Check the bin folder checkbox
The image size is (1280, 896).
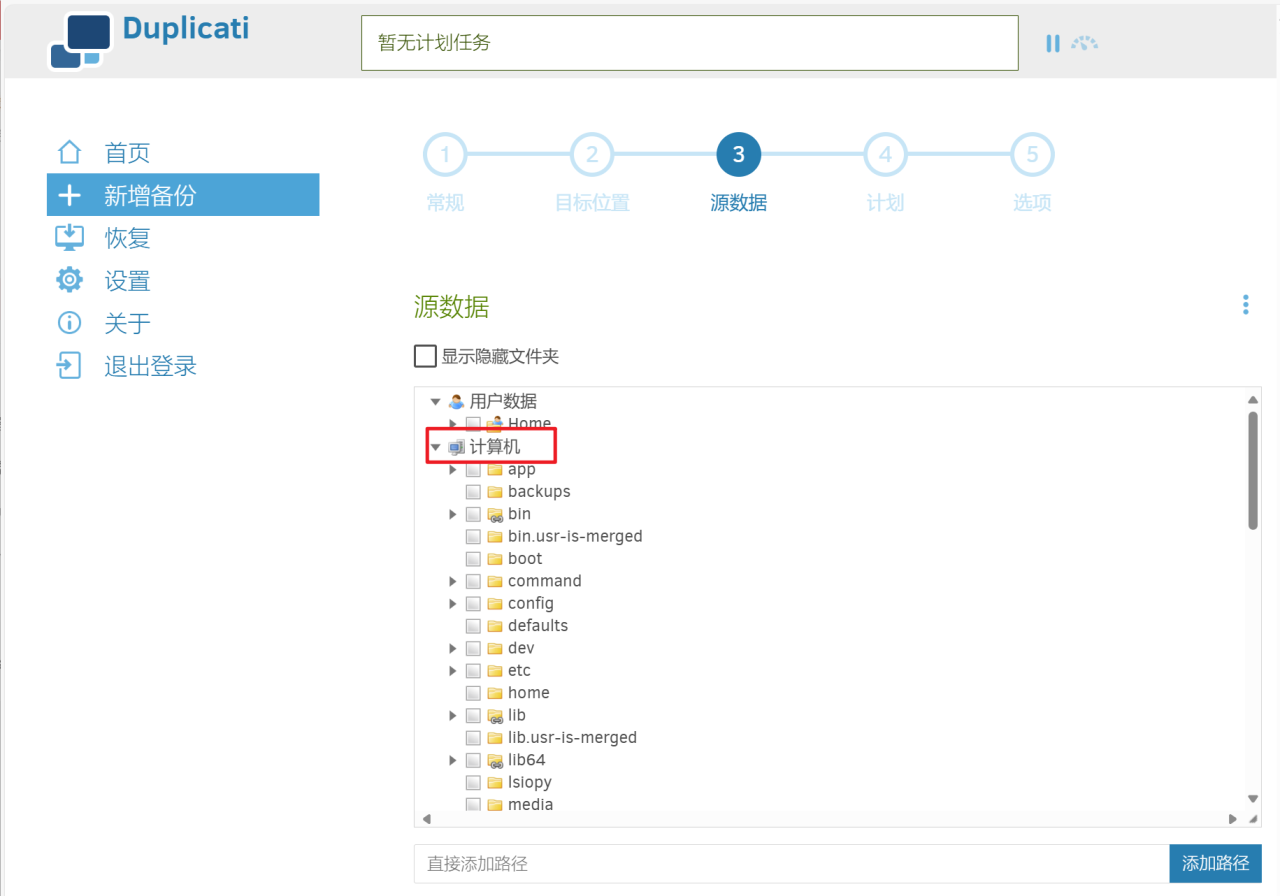[x=474, y=514]
